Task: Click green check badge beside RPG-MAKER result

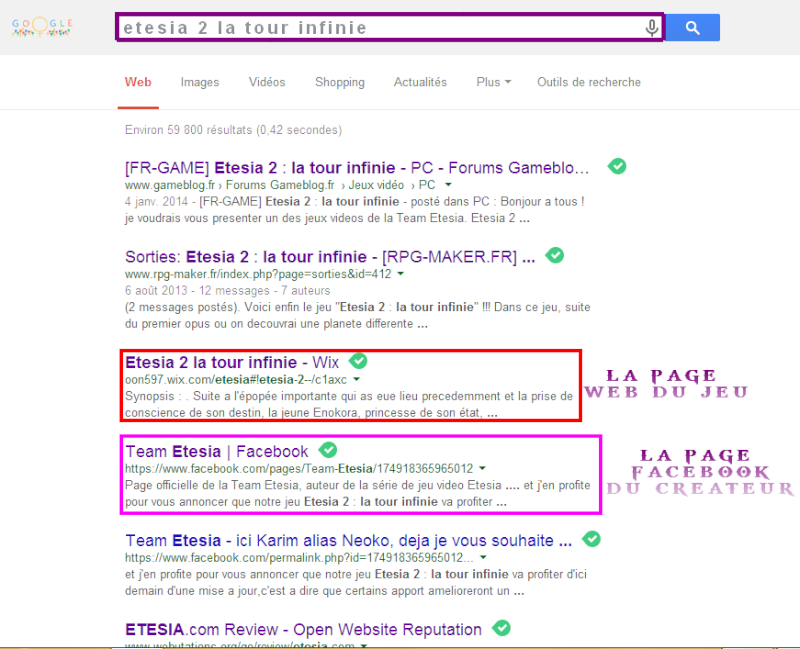Action: pyautogui.click(x=555, y=255)
